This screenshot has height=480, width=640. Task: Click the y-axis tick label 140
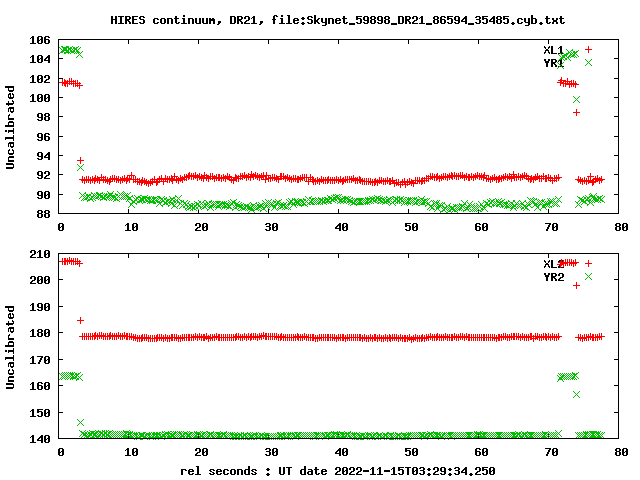pyautogui.click(x=40, y=439)
